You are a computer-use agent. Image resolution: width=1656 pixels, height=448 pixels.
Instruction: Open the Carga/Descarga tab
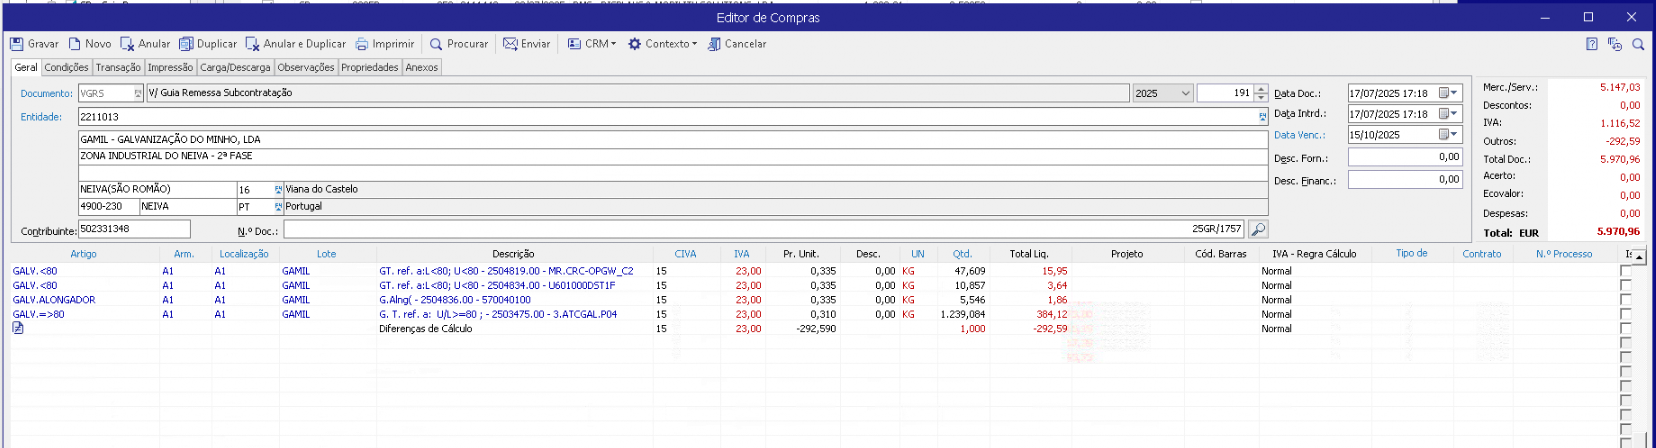pos(235,67)
